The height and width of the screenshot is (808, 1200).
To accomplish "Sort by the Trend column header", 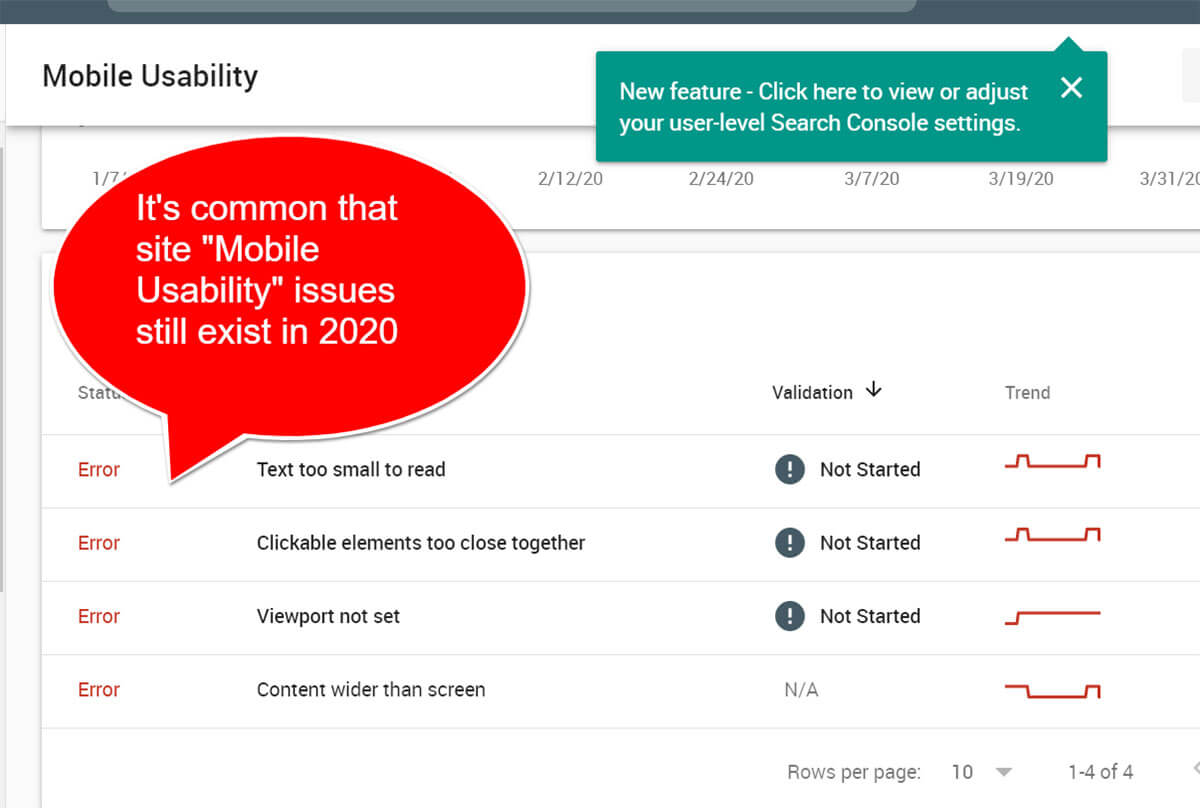I will click(x=1028, y=392).
